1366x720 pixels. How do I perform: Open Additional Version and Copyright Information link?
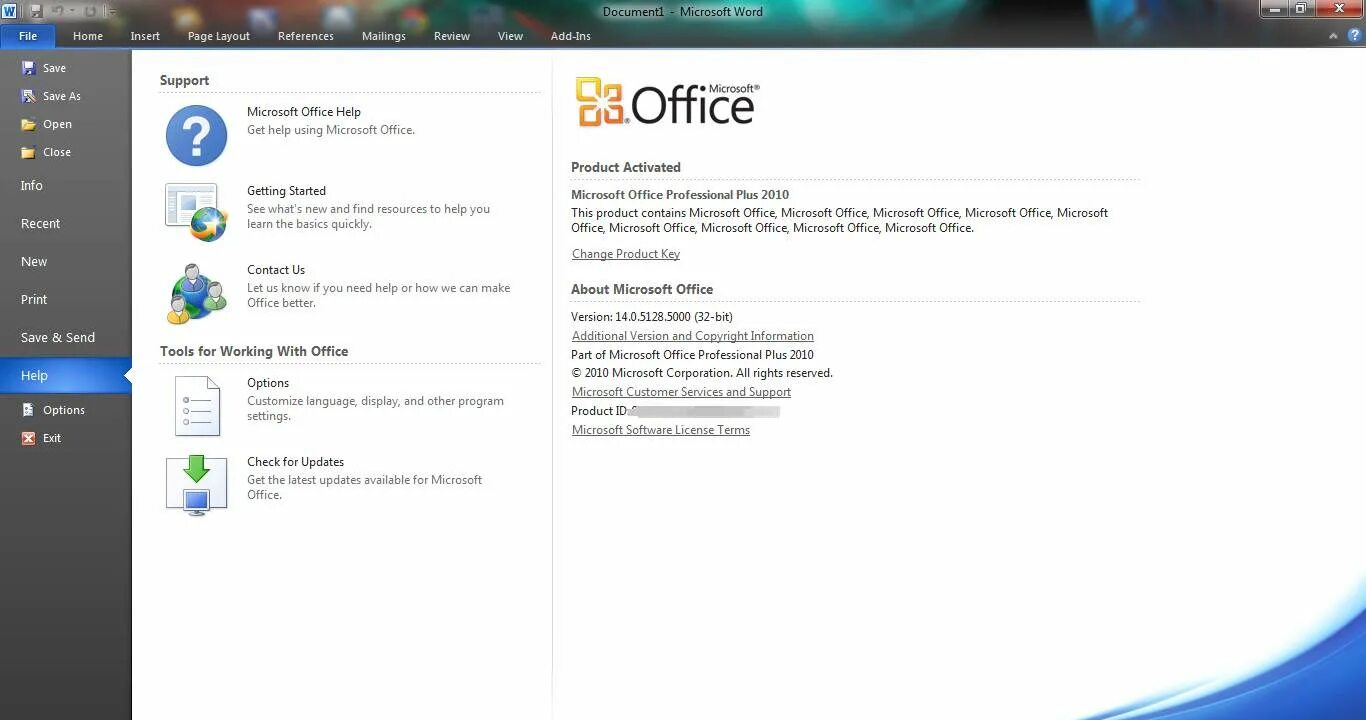click(693, 336)
